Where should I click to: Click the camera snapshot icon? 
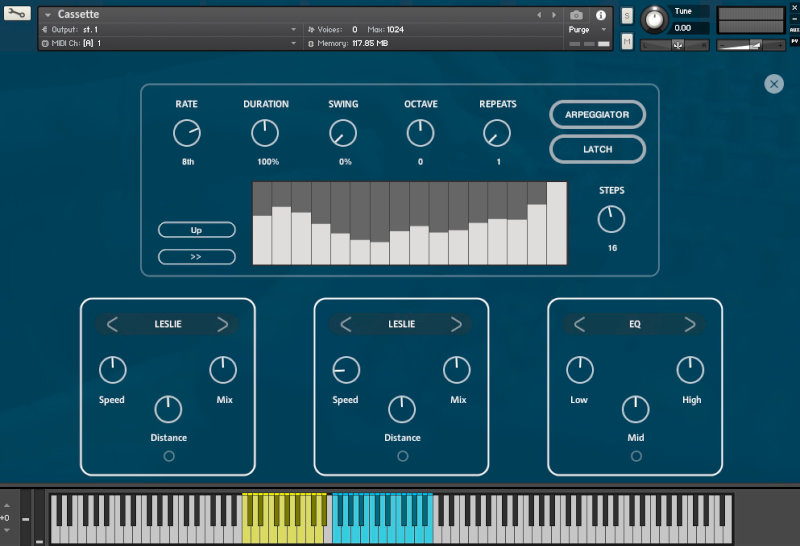(576, 15)
